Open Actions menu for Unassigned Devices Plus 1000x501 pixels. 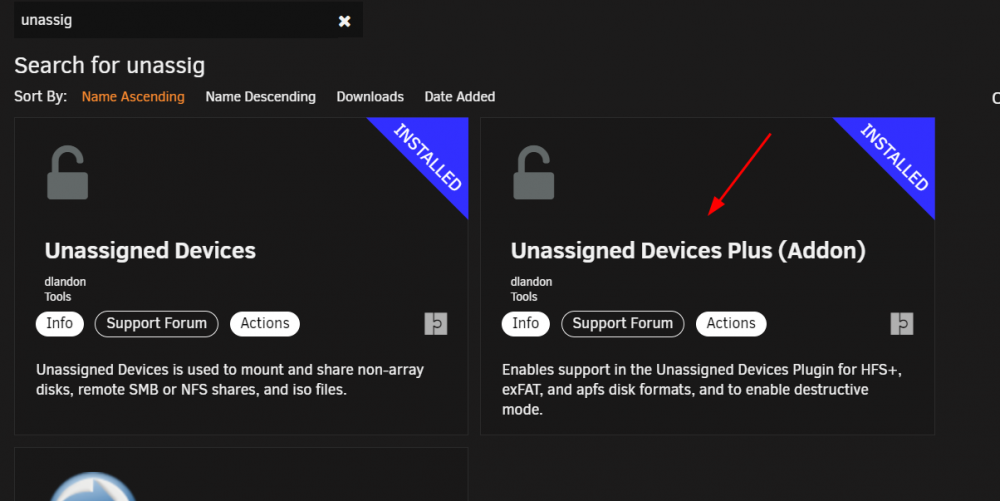point(731,324)
